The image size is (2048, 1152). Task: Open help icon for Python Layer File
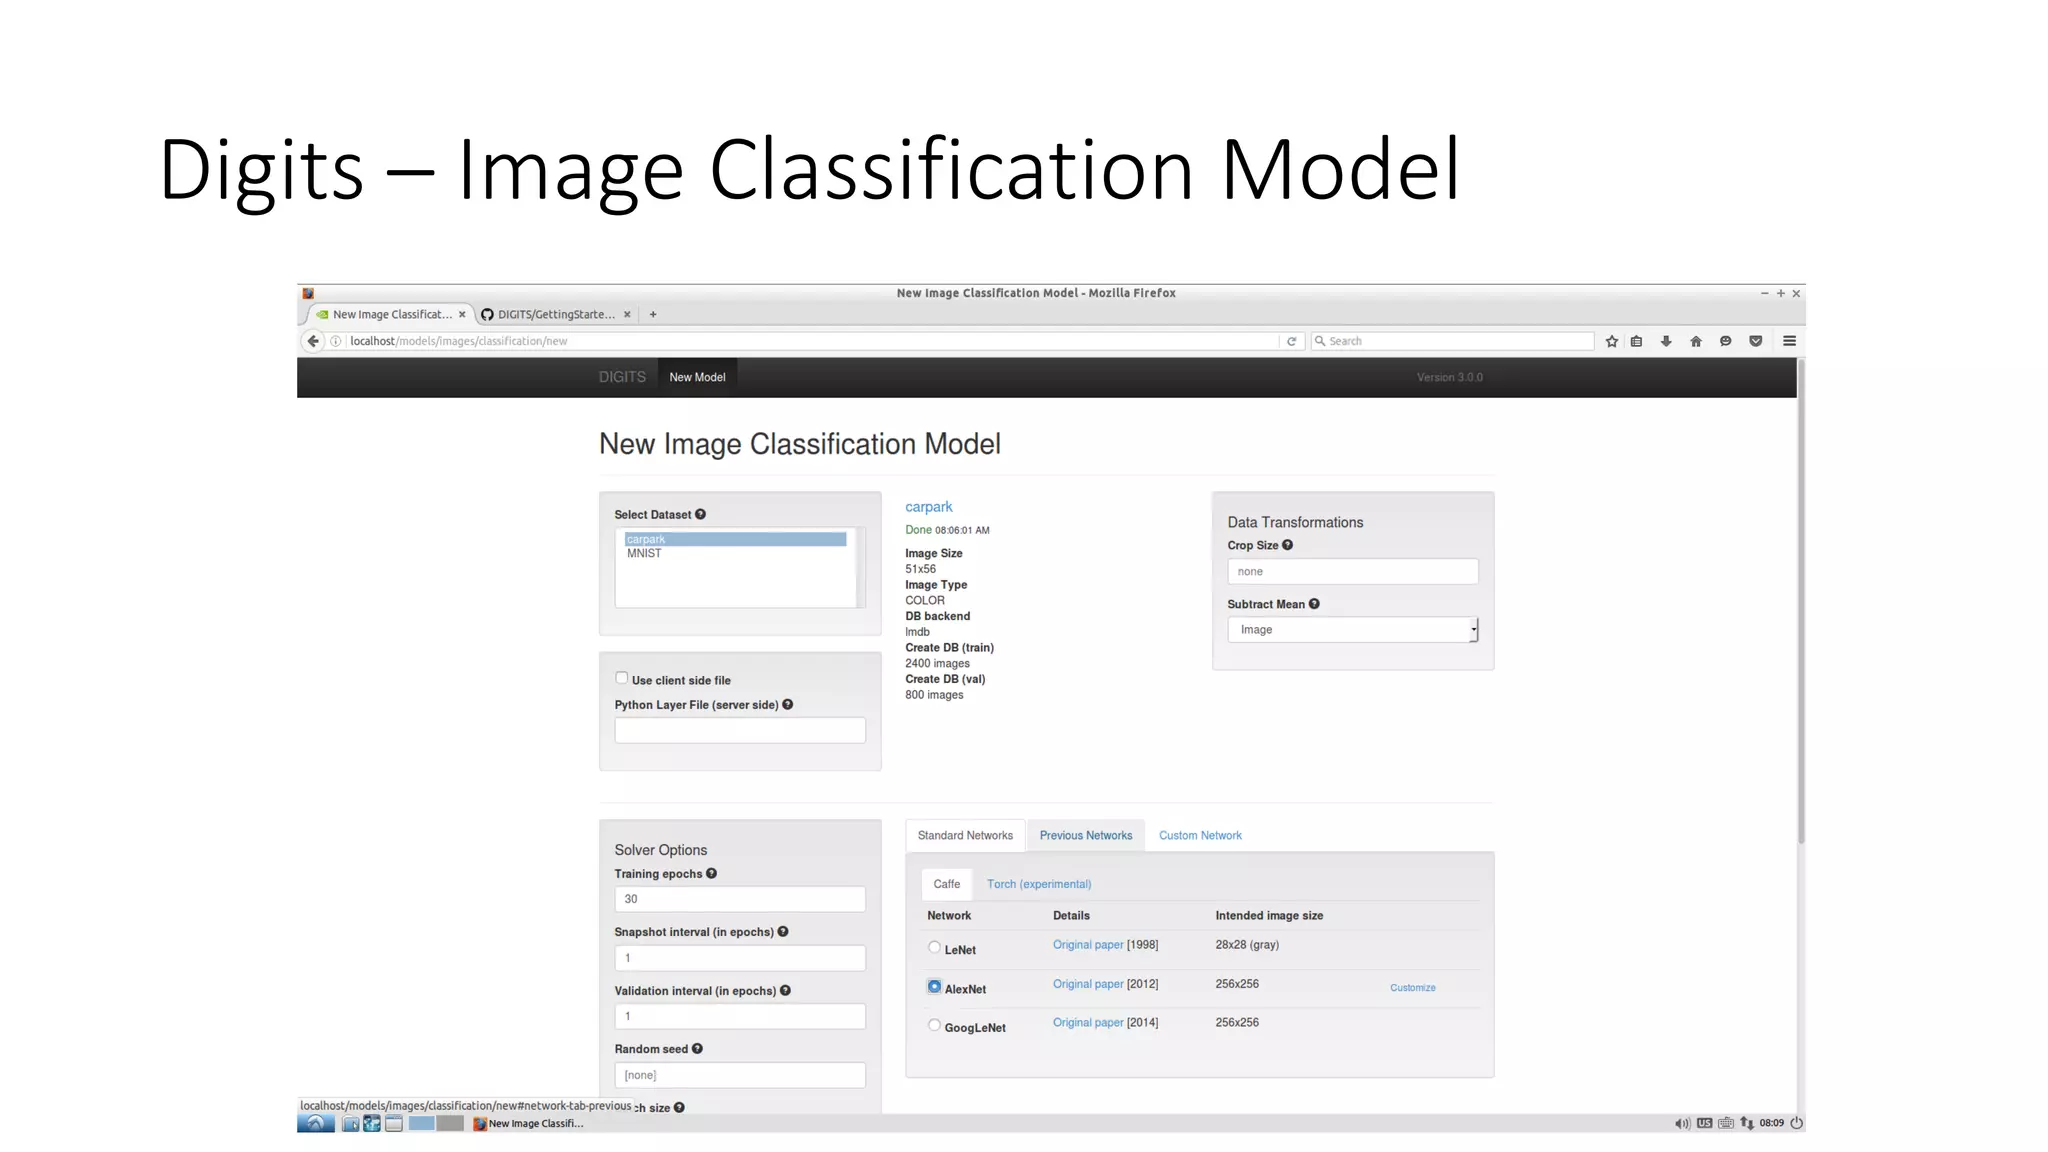pyautogui.click(x=787, y=704)
